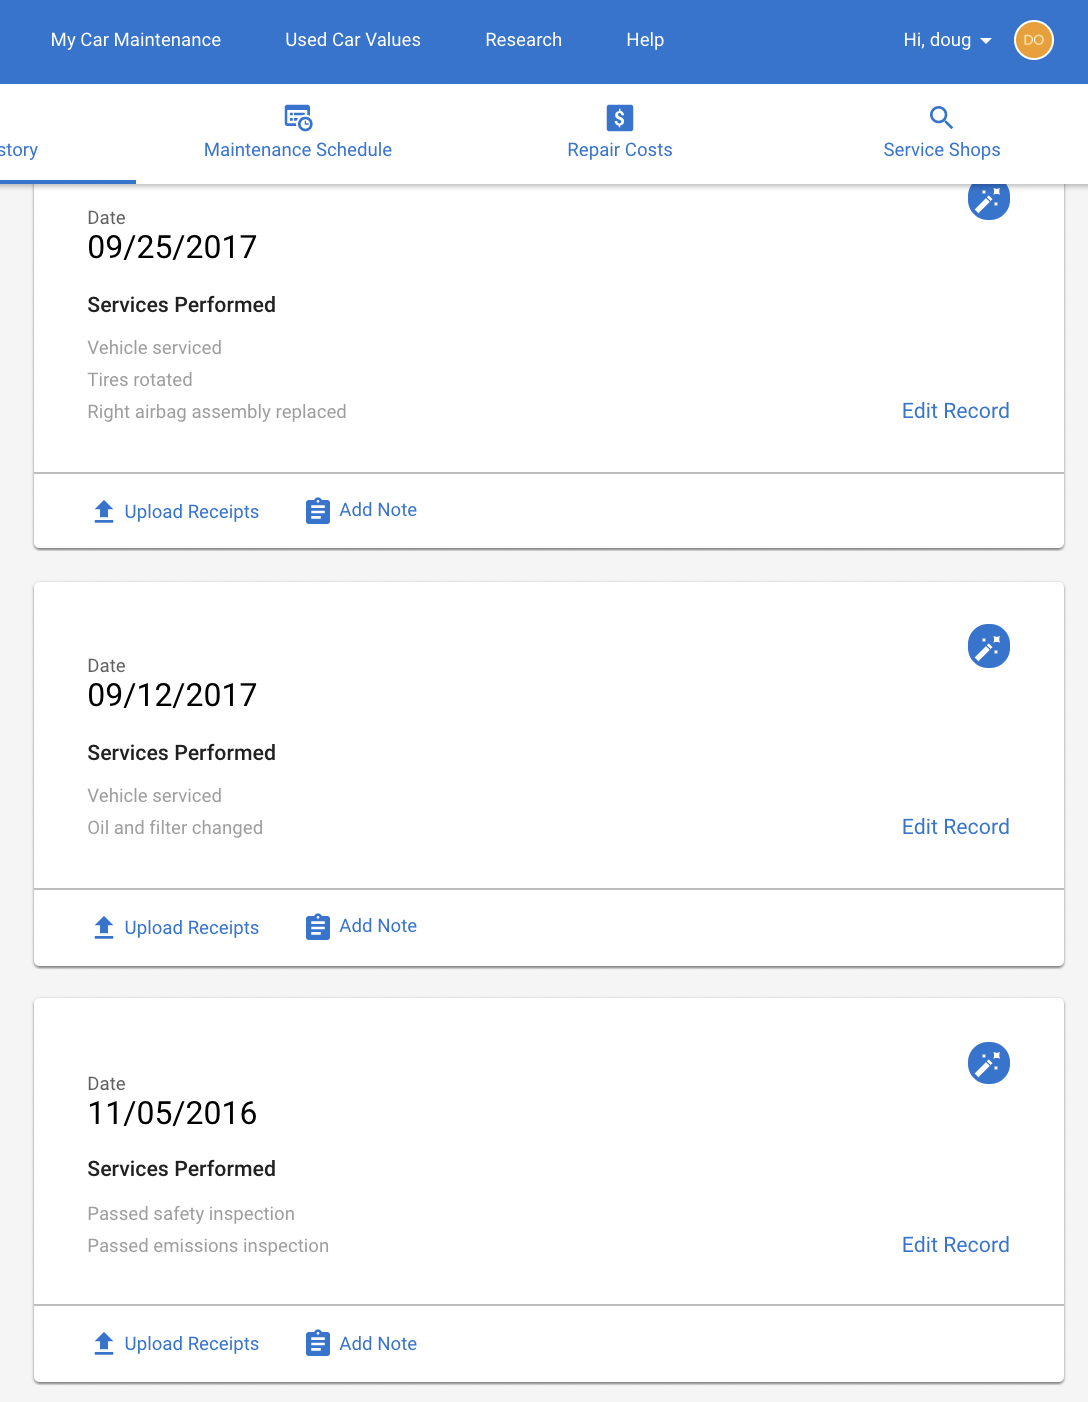The height and width of the screenshot is (1402, 1088).
Task: Edit Record for 09/12/2017 oil change
Action: click(956, 827)
